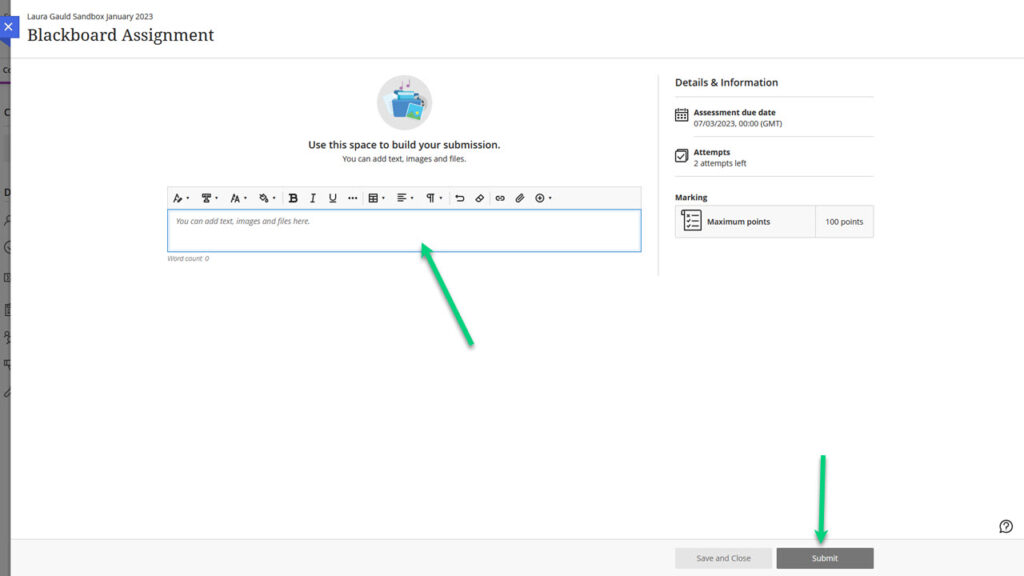Click 'Laura Gauld Sandbox January 2023' course name
Image resolution: width=1024 pixels, height=576 pixels.
(x=90, y=16)
